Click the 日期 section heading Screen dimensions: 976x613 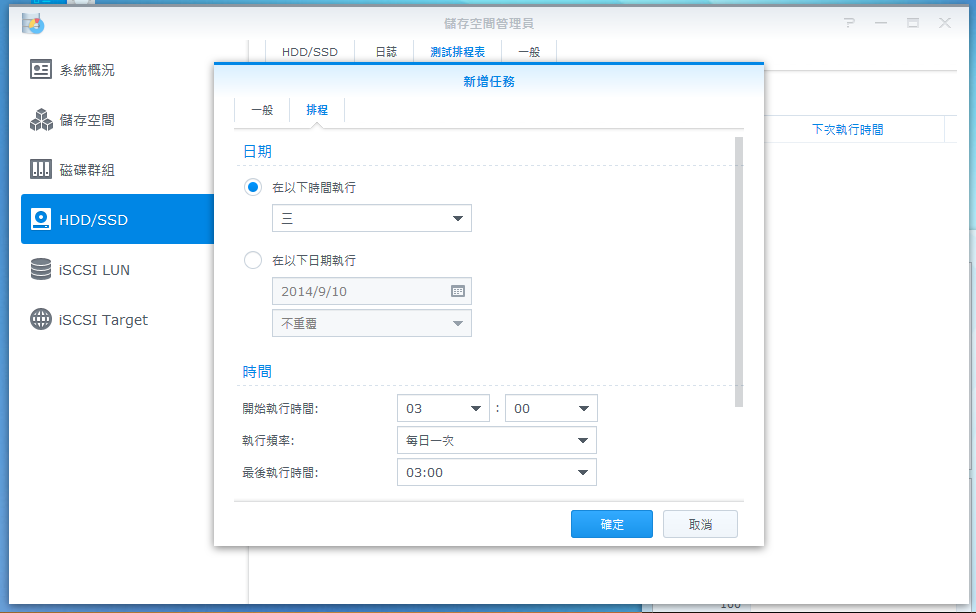[257, 151]
